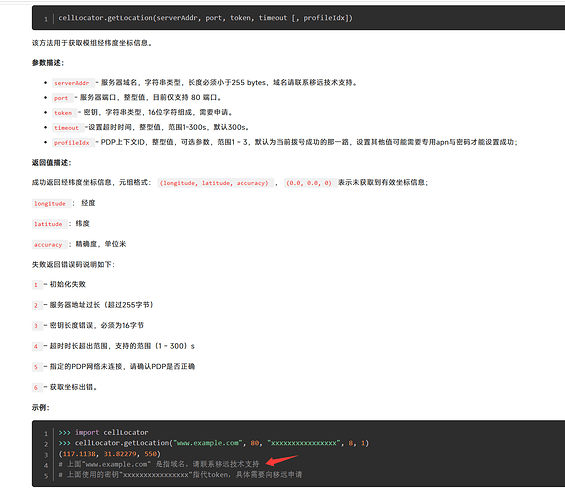The image size is (565, 500).
Task: Click error code 6 tag for coordinate error
Action: pos(36,387)
